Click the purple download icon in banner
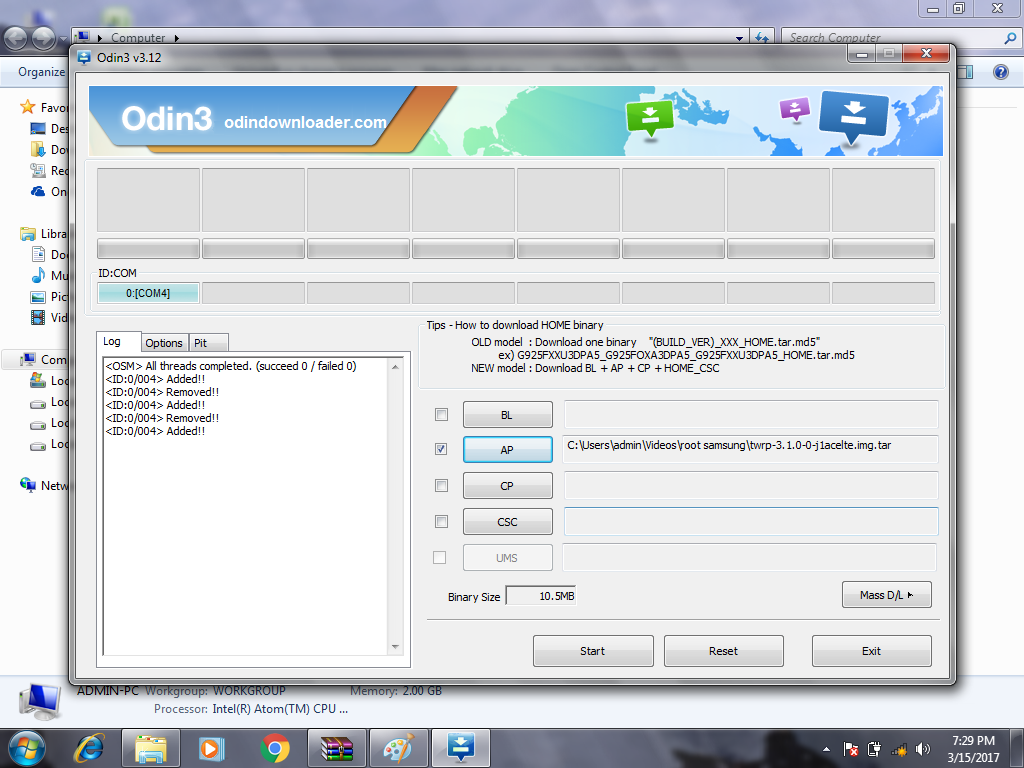This screenshot has height=768, width=1024. click(795, 109)
